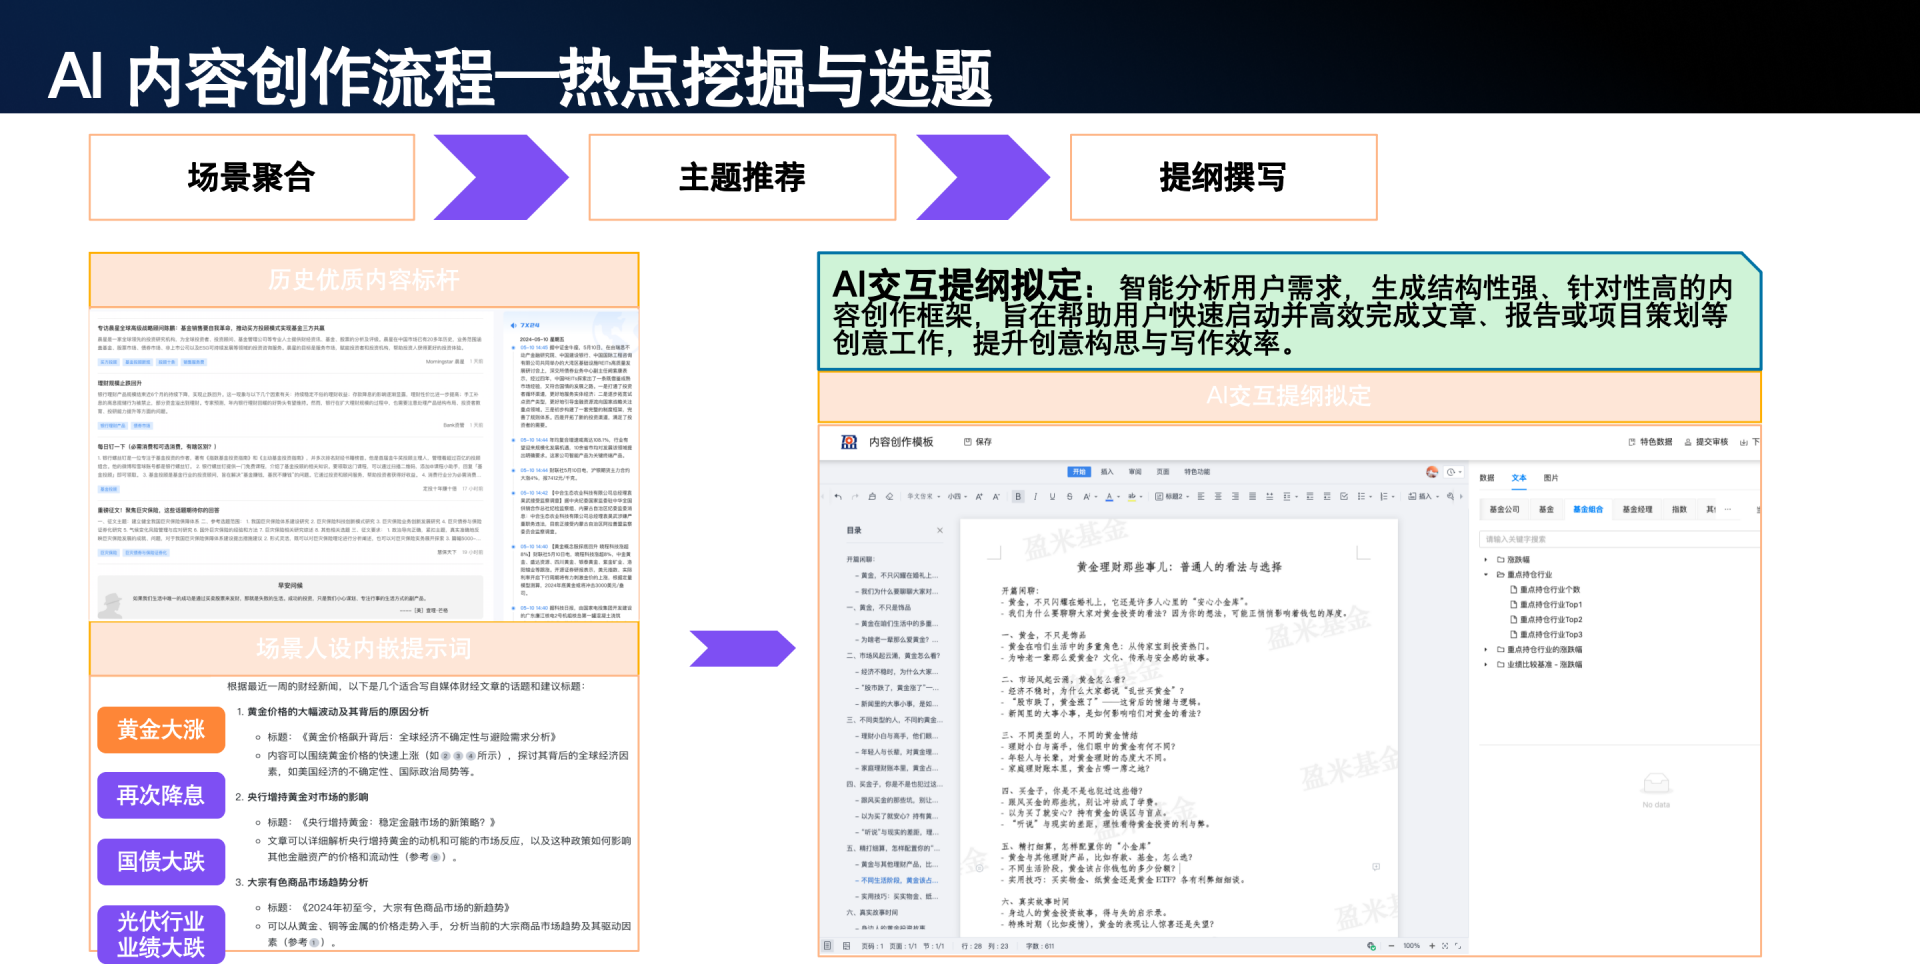Click the redo arrow in editor toolbar

tap(855, 496)
